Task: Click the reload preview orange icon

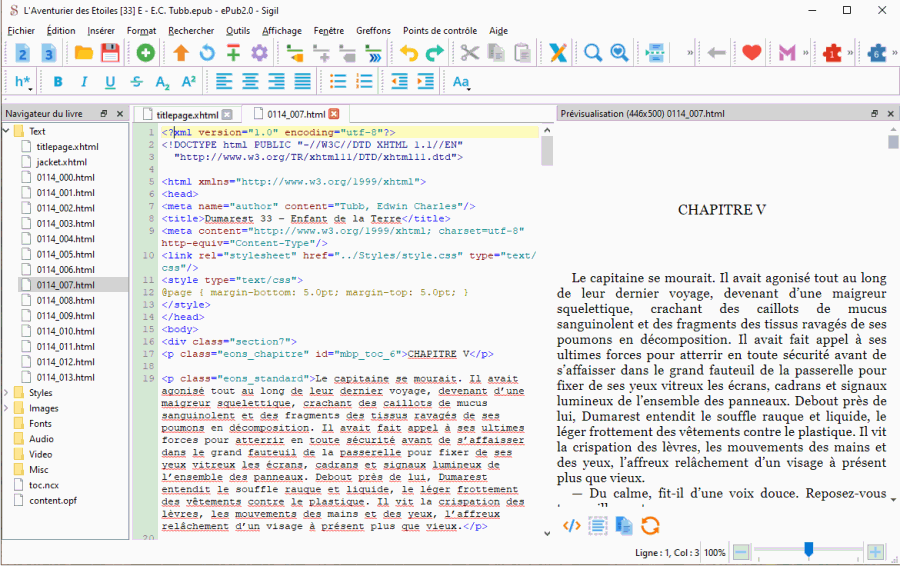Action: click(650, 525)
